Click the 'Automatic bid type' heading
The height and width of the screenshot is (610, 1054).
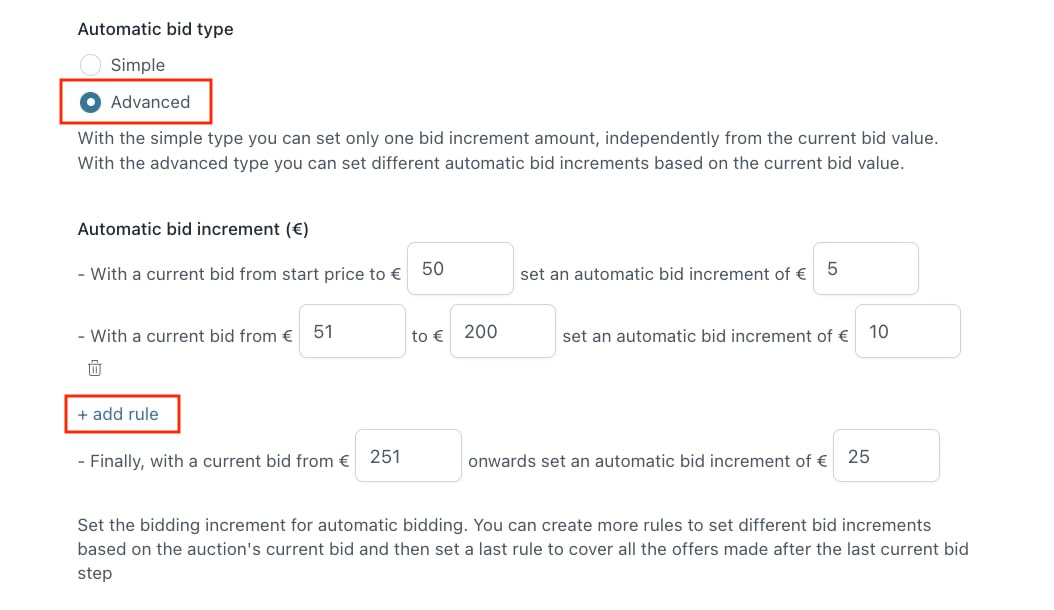point(155,30)
